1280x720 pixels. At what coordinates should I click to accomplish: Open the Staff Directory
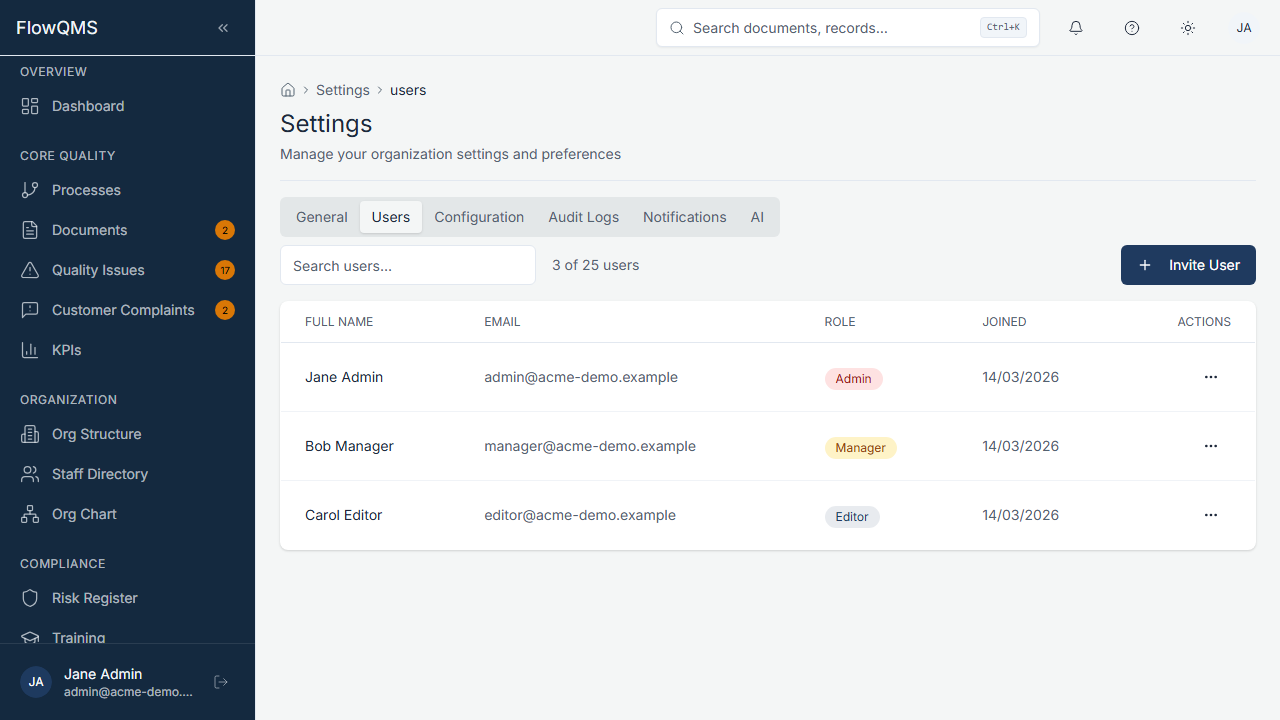pyautogui.click(x=100, y=474)
